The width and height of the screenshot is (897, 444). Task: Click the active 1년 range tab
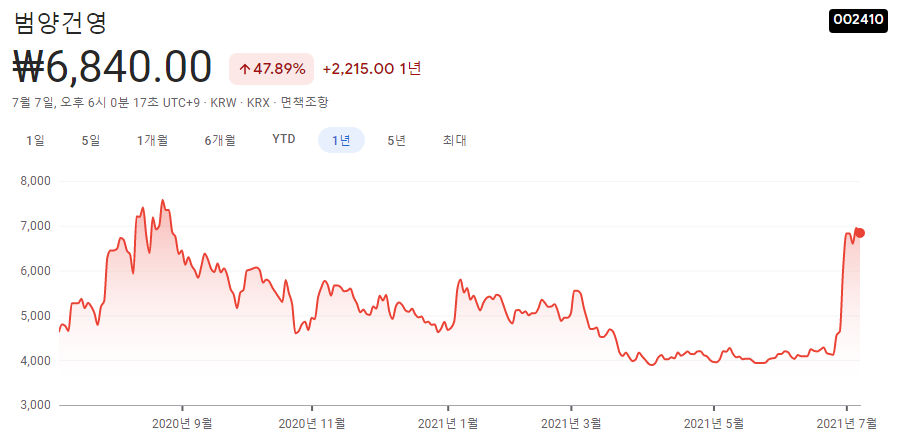click(x=341, y=140)
